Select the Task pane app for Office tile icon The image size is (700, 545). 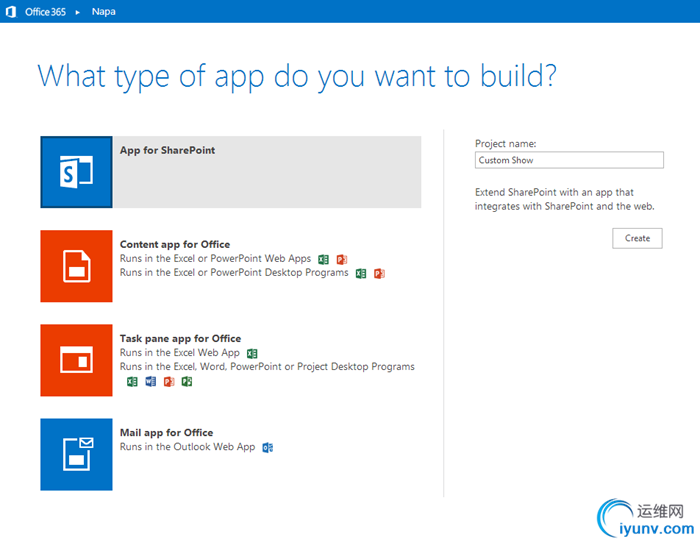tap(76, 360)
